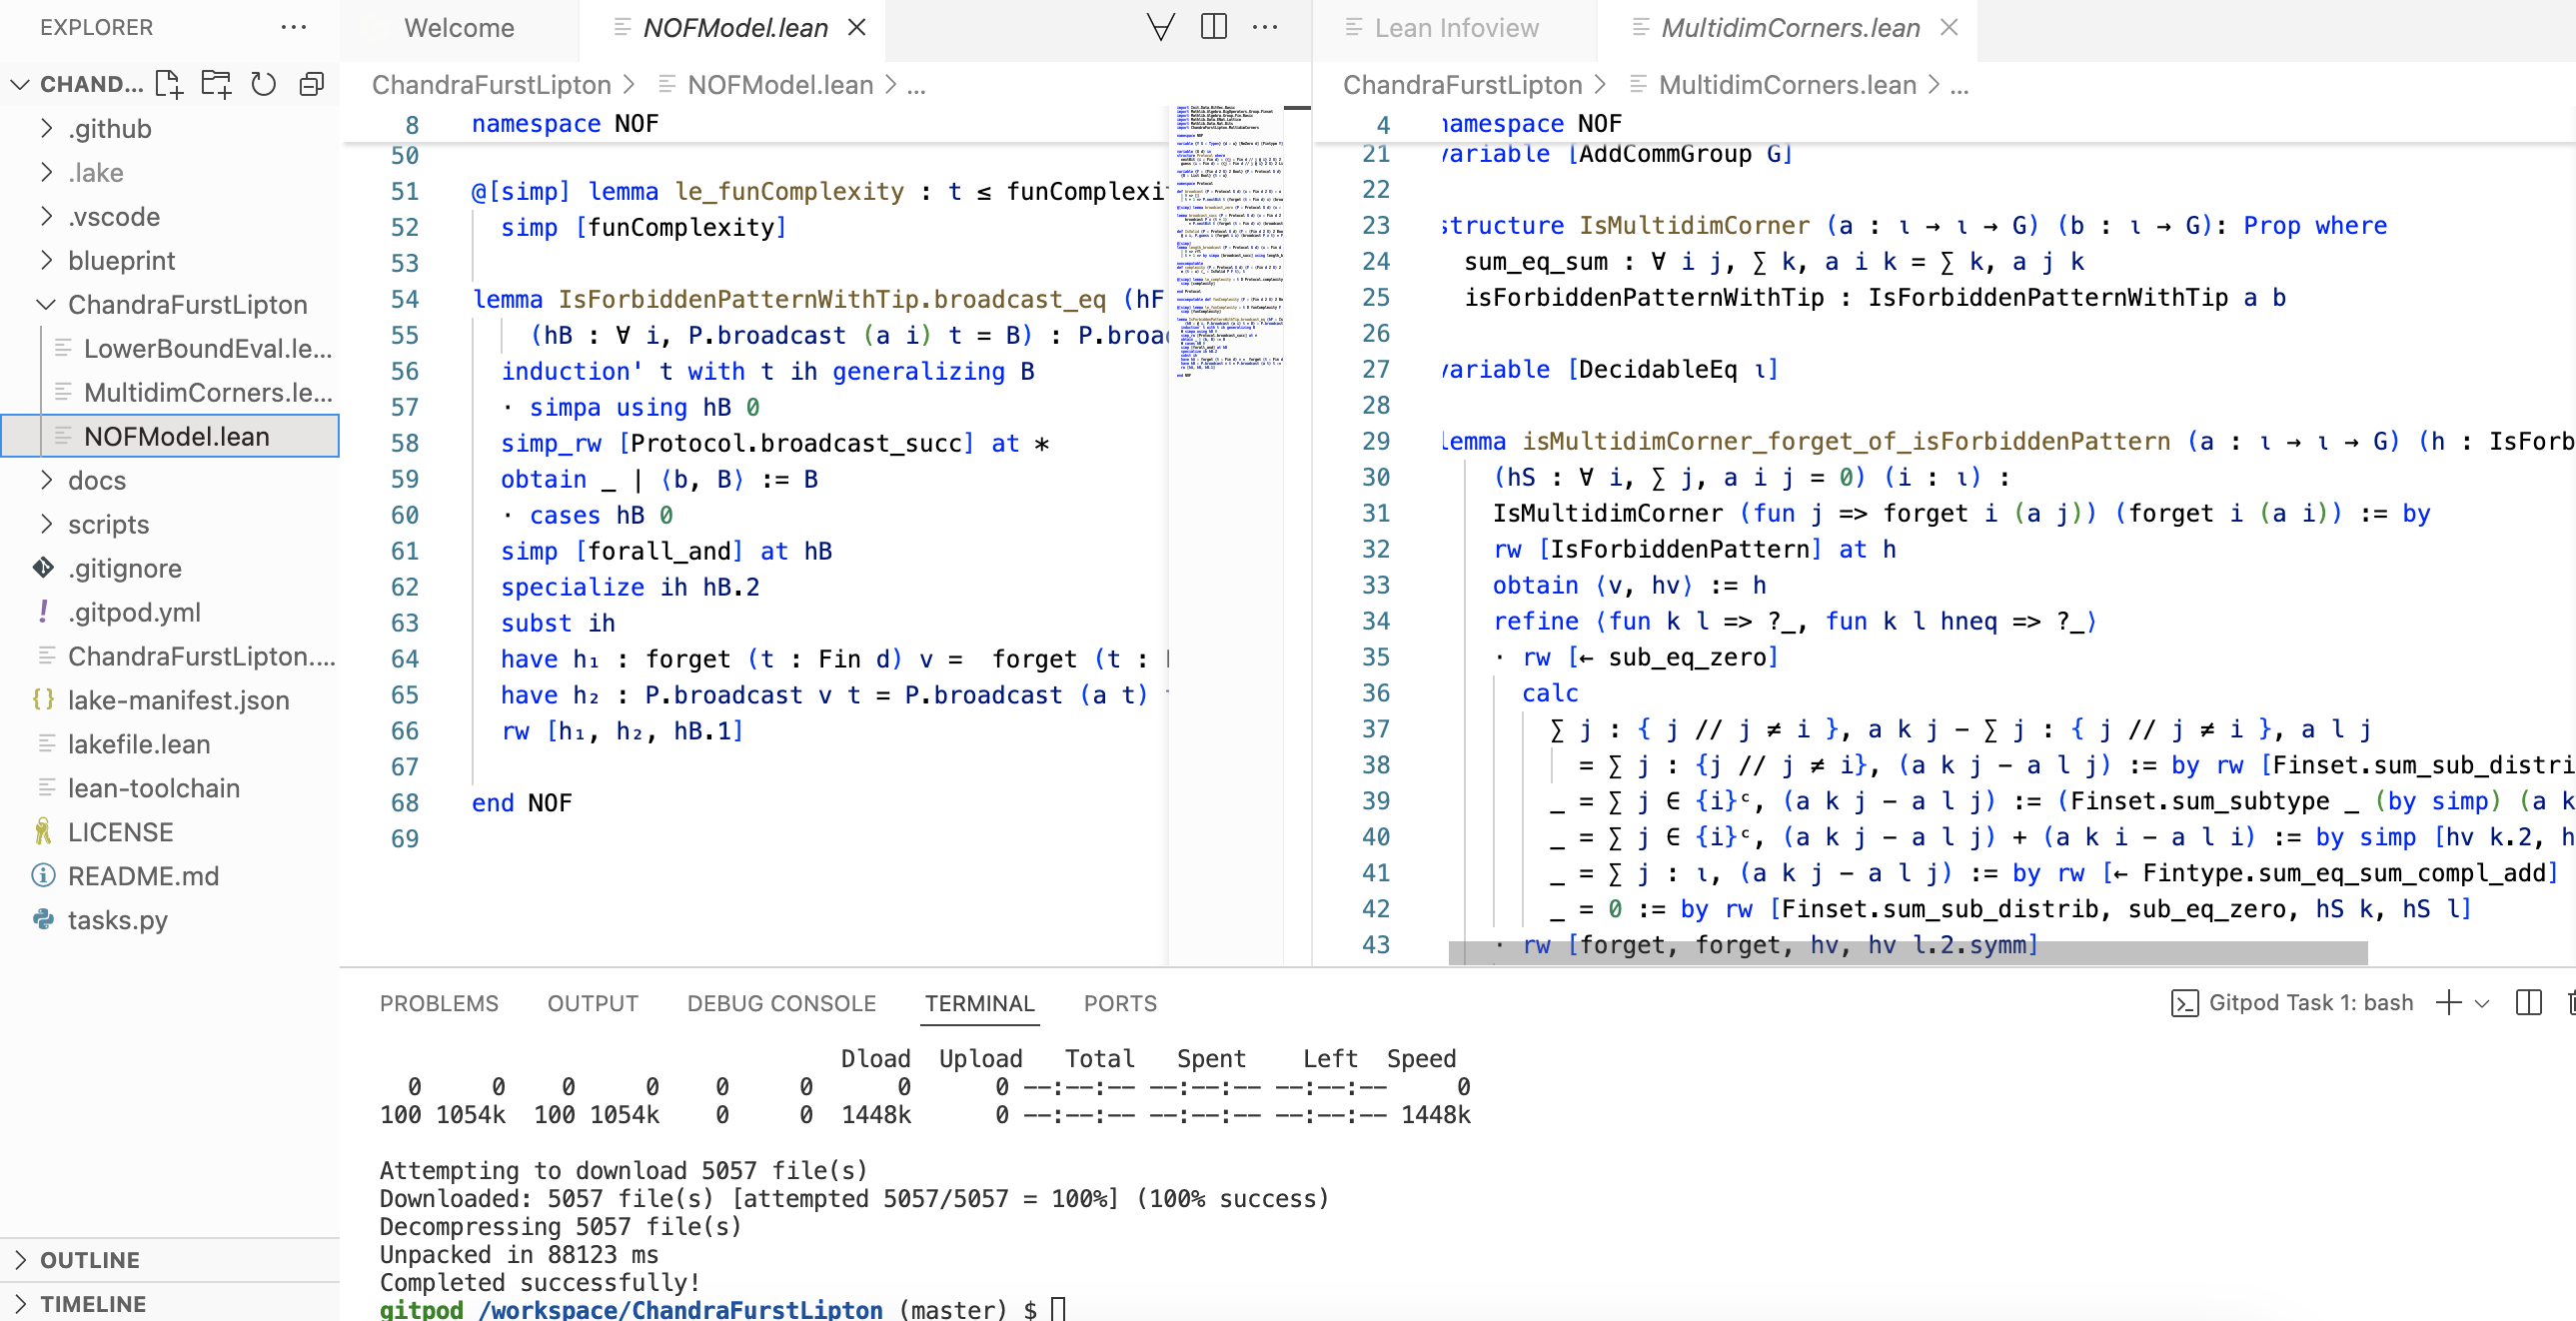Expand the TIMELINE section
This screenshot has width=2576, height=1321.
(92, 1304)
